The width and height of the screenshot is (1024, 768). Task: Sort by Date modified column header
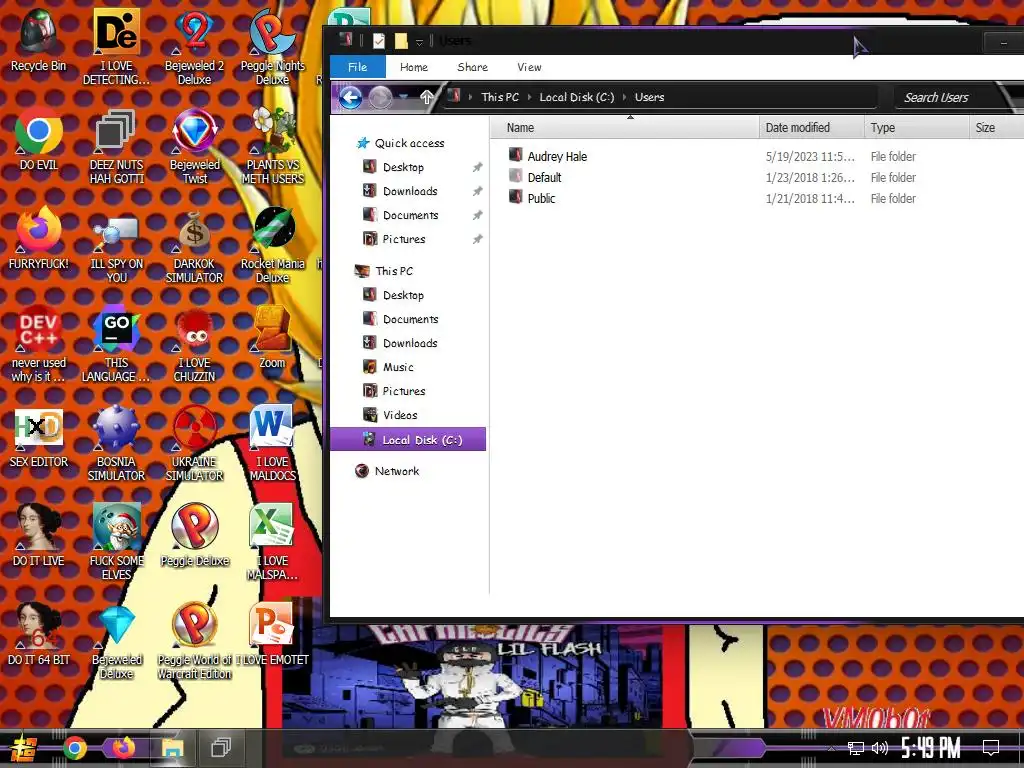point(811,127)
